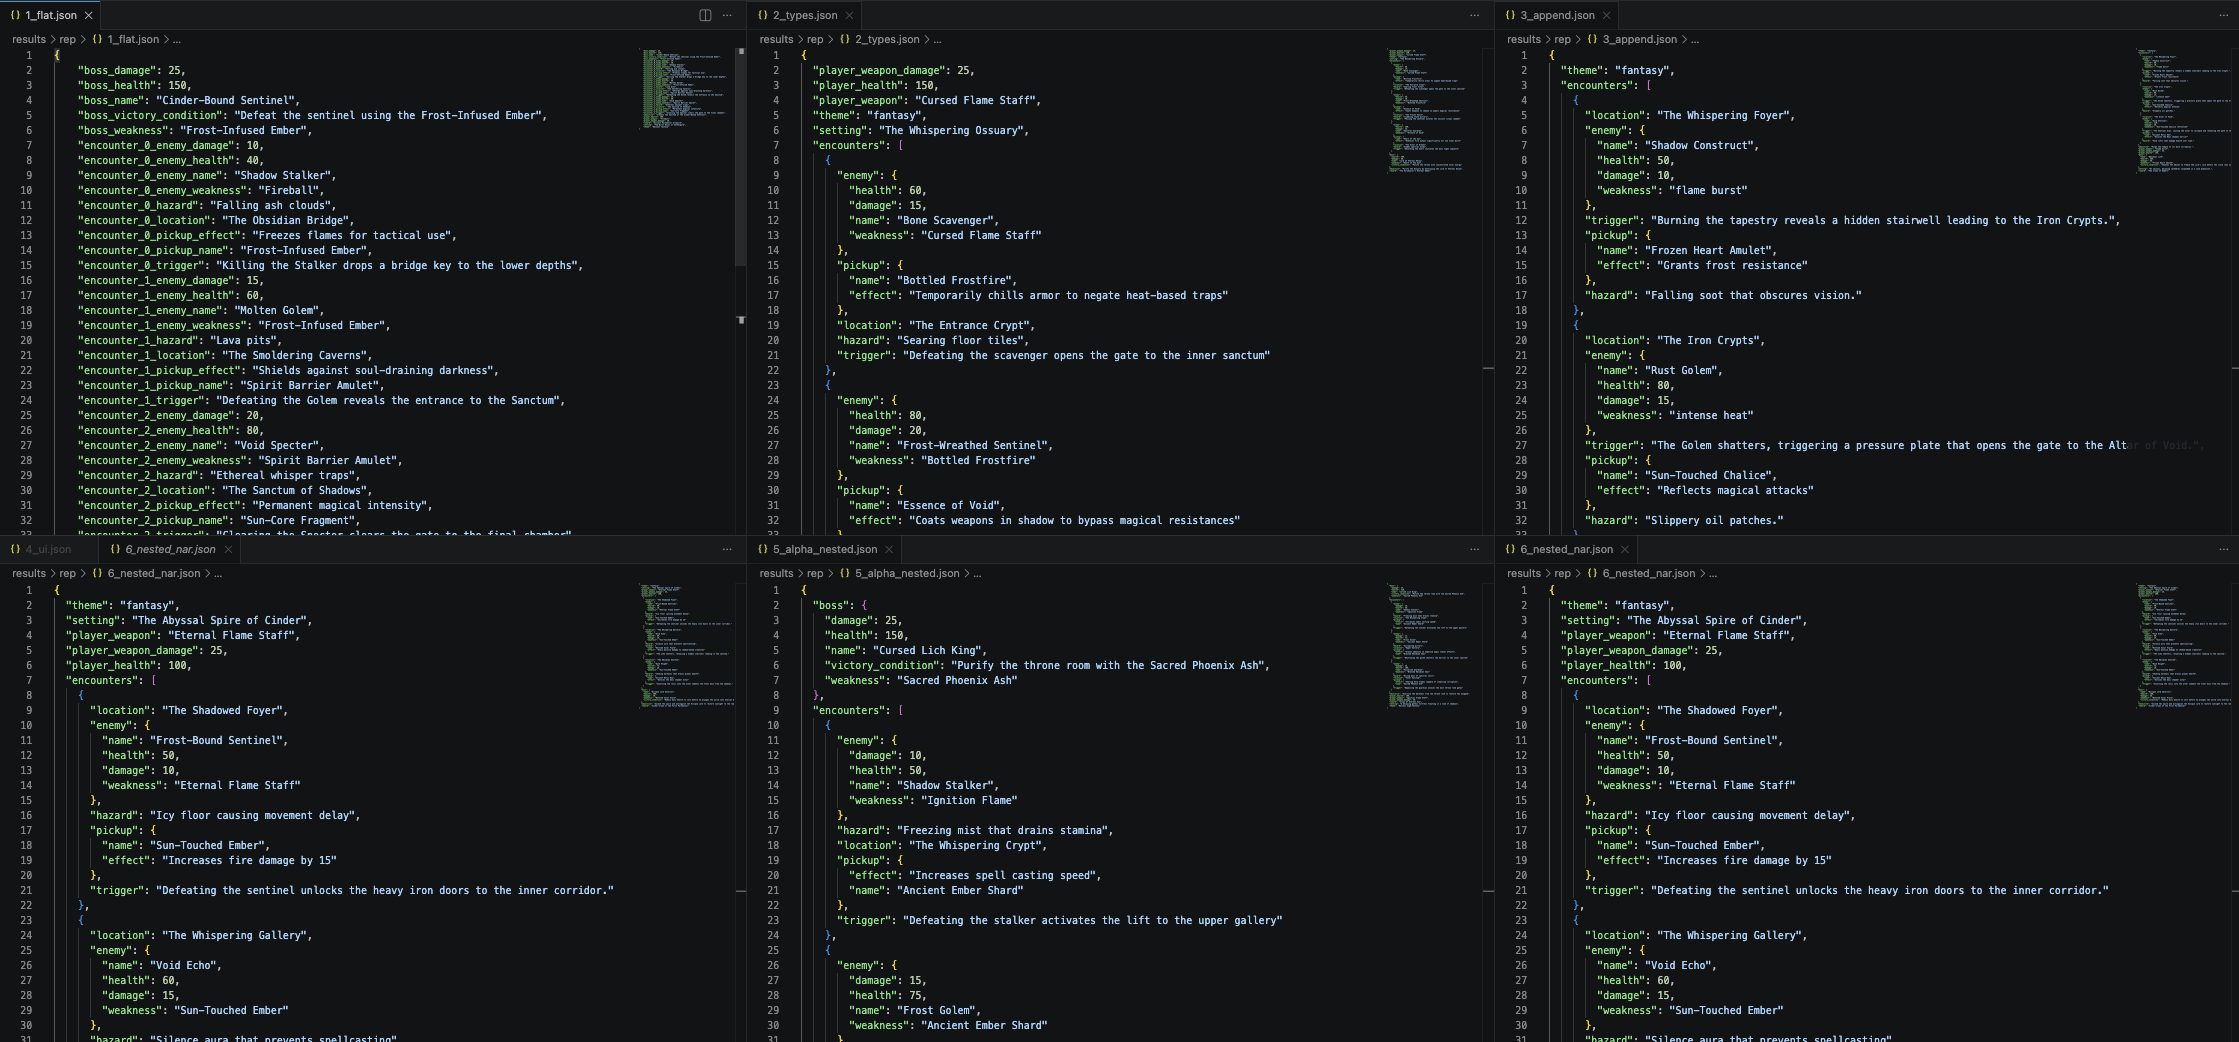Open More Actions menu for 5_alpha_nested.json group
Screen dimensions: 2239x1042
(1474, 549)
